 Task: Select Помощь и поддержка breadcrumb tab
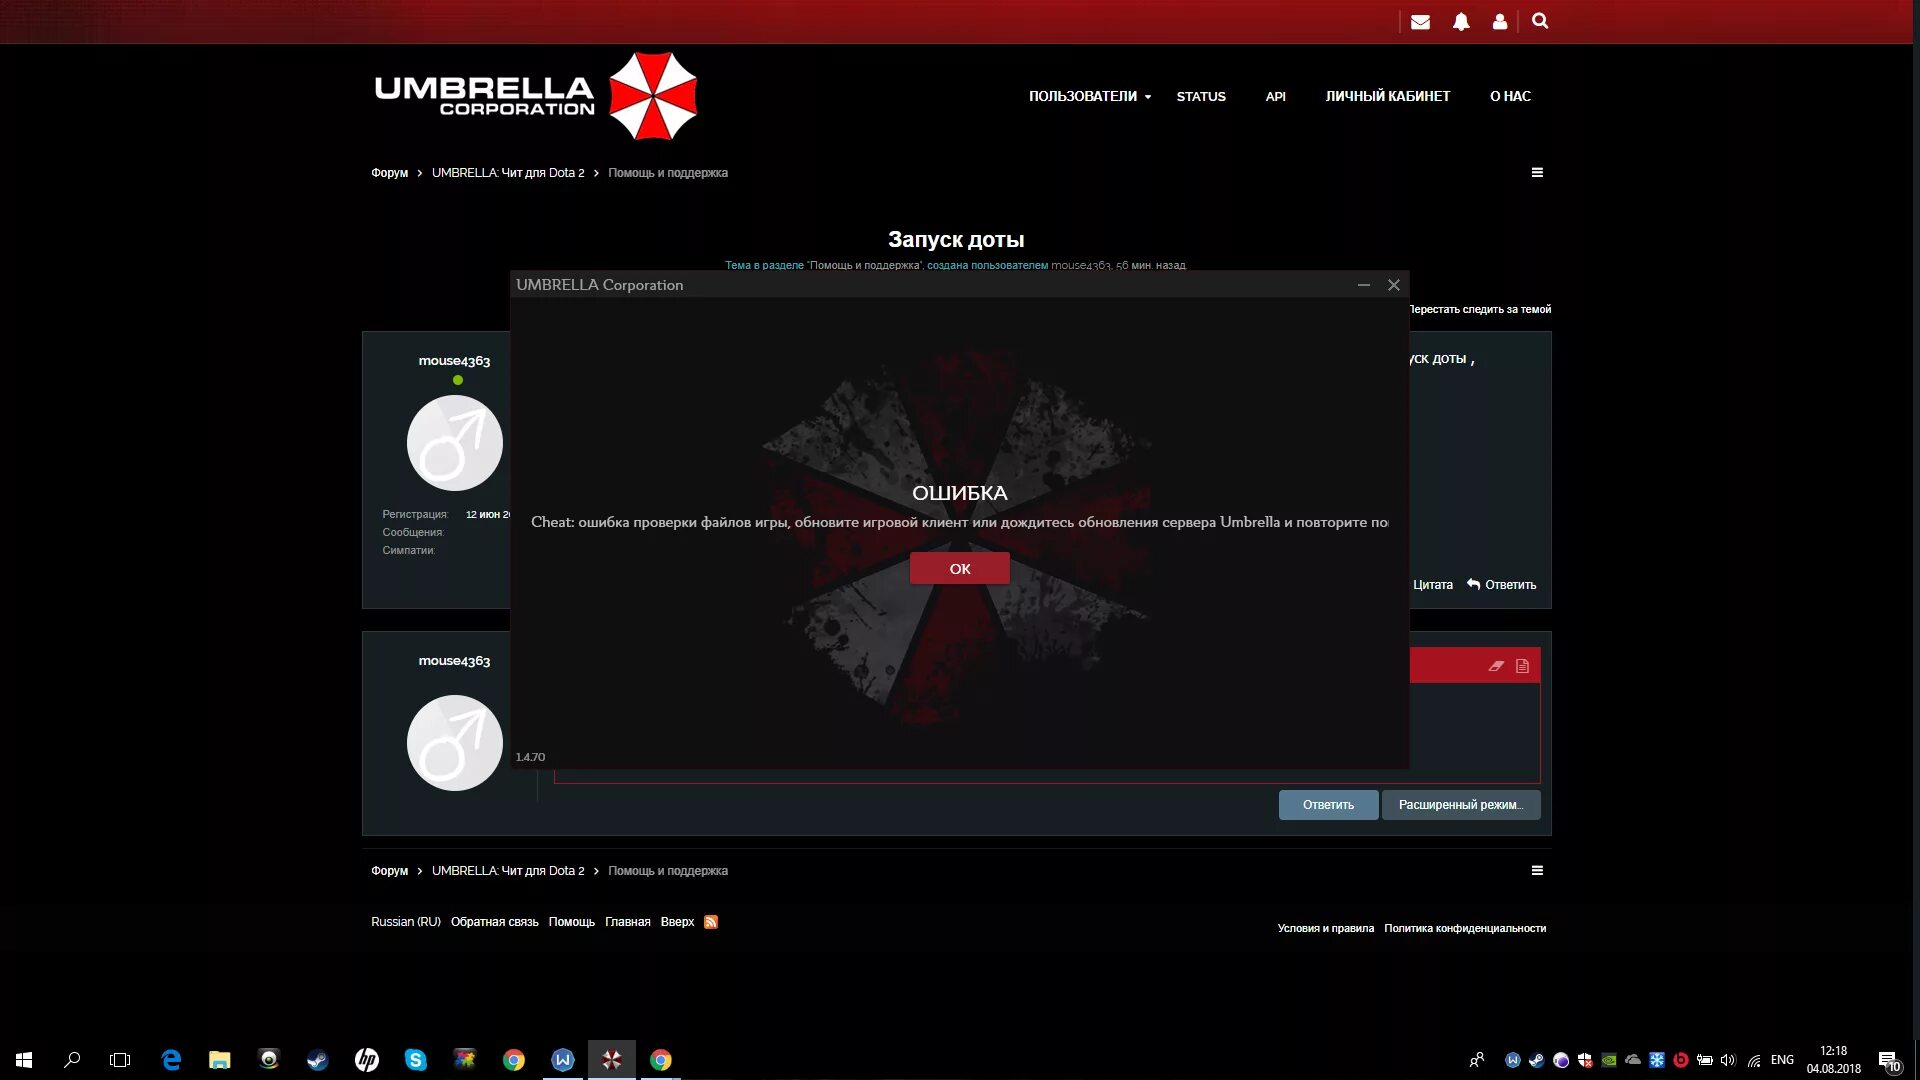coord(667,173)
